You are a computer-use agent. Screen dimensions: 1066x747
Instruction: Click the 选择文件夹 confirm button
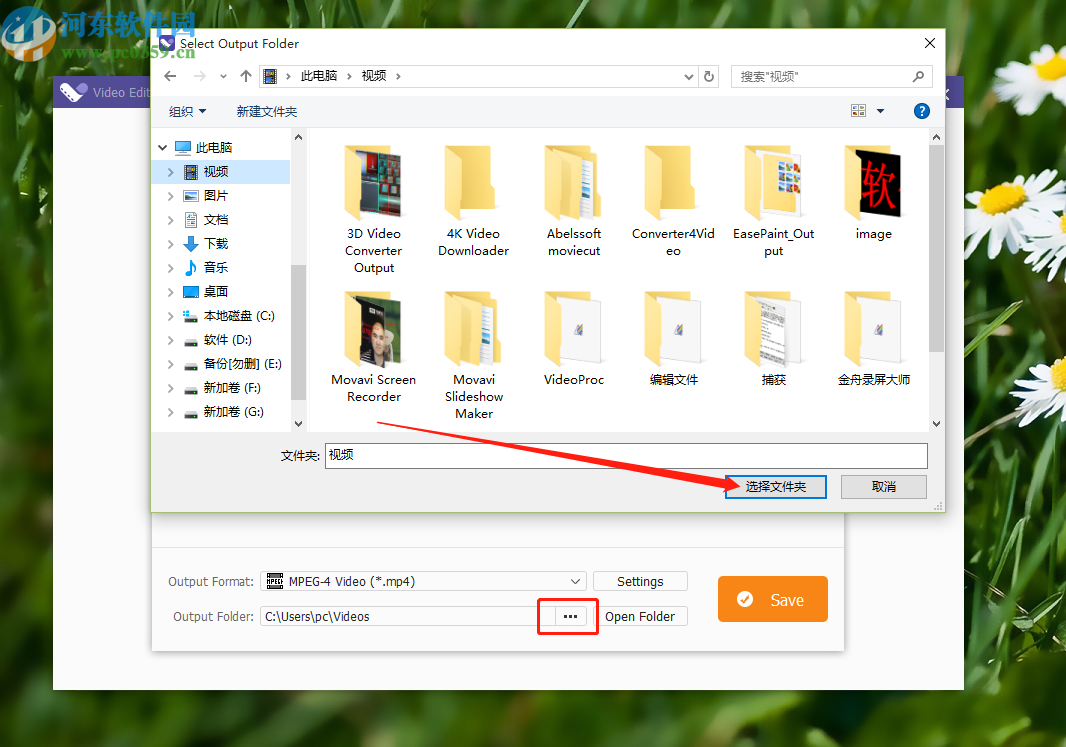tap(775, 487)
